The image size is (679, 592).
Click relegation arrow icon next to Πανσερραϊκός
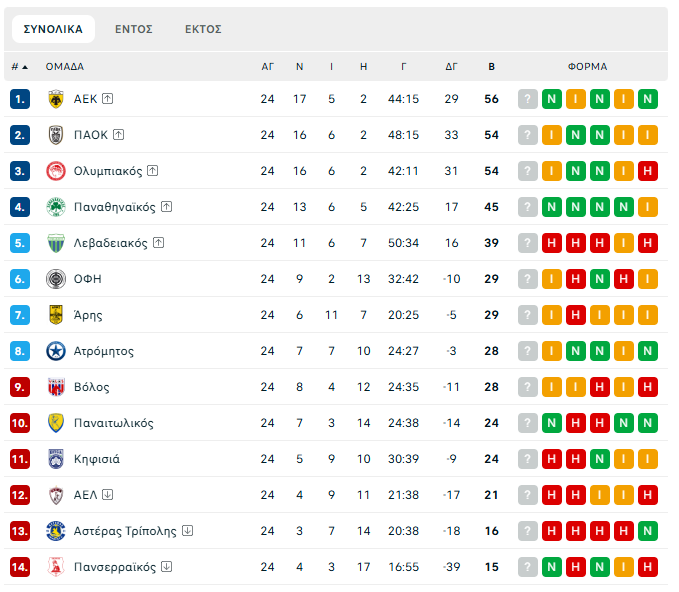(167, 567)
